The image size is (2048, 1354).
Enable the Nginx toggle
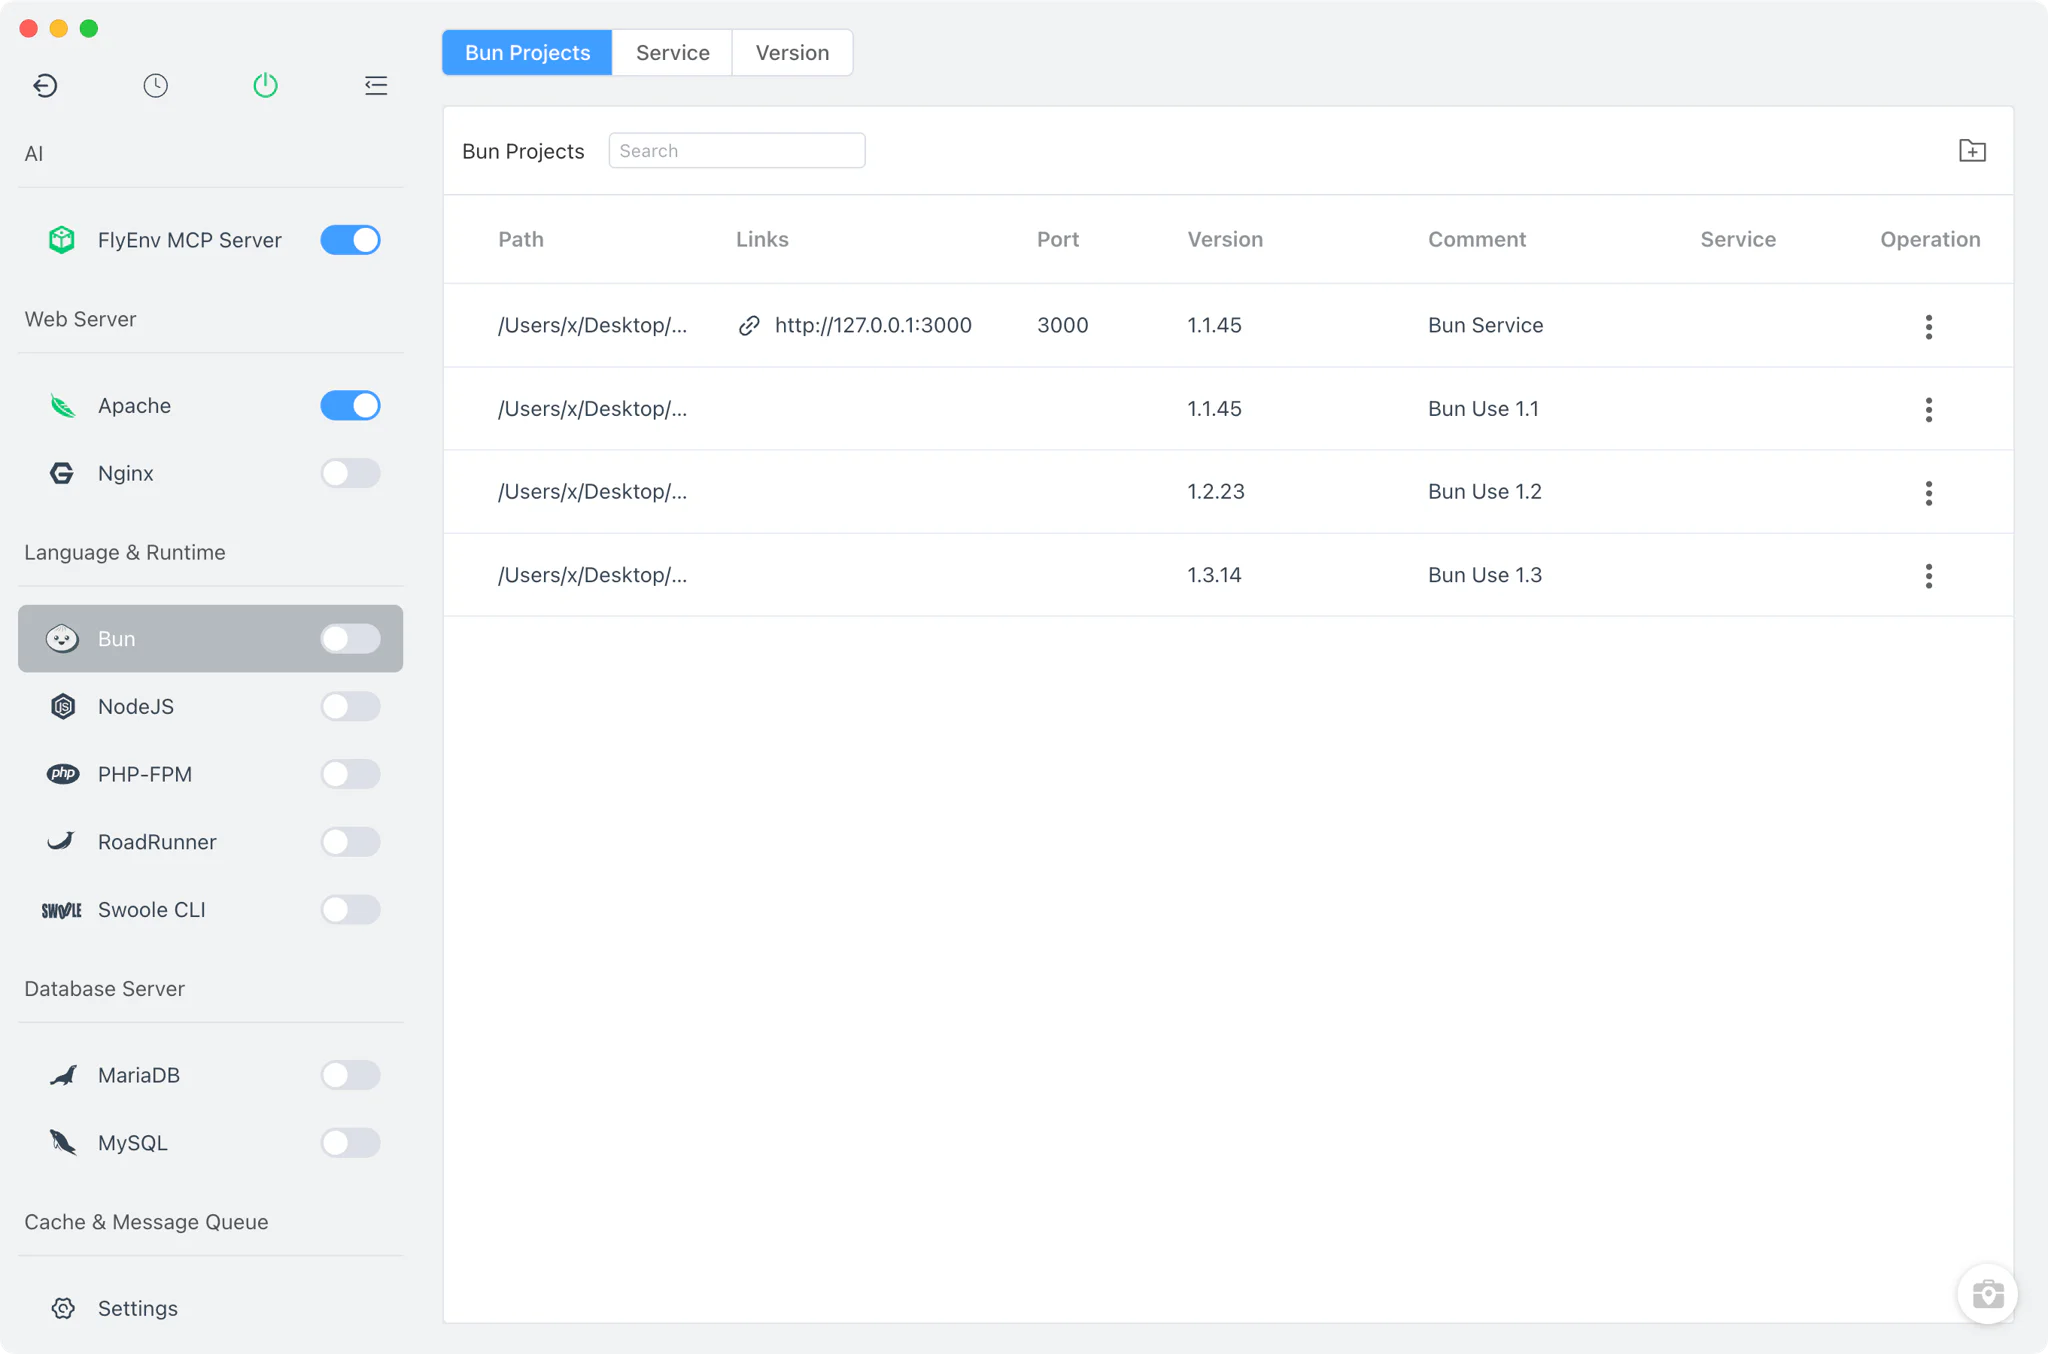coord(350,473)
